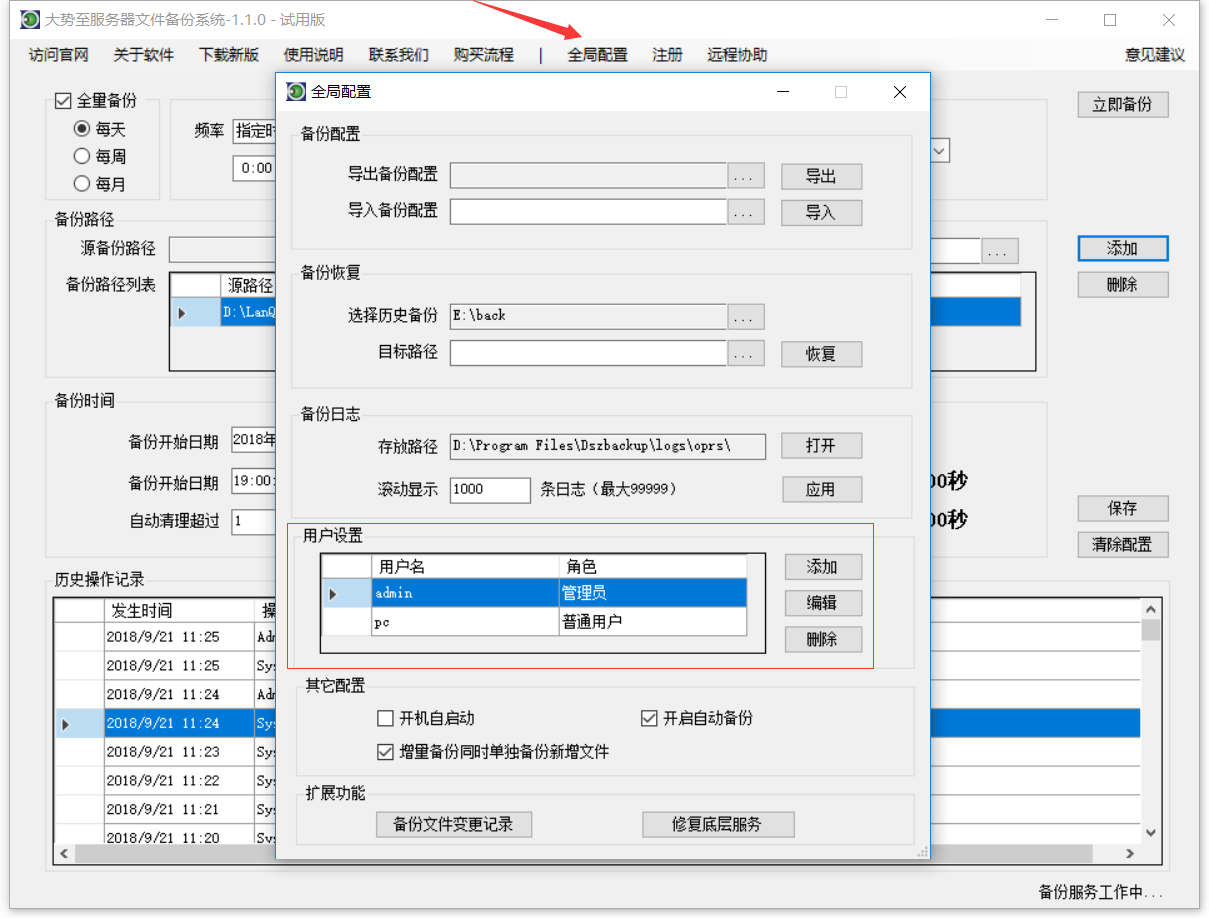The height and width of the screenshot is (918, 1209).
Task: Open 购买流程 menu item
Action: [x=483, y=55]
